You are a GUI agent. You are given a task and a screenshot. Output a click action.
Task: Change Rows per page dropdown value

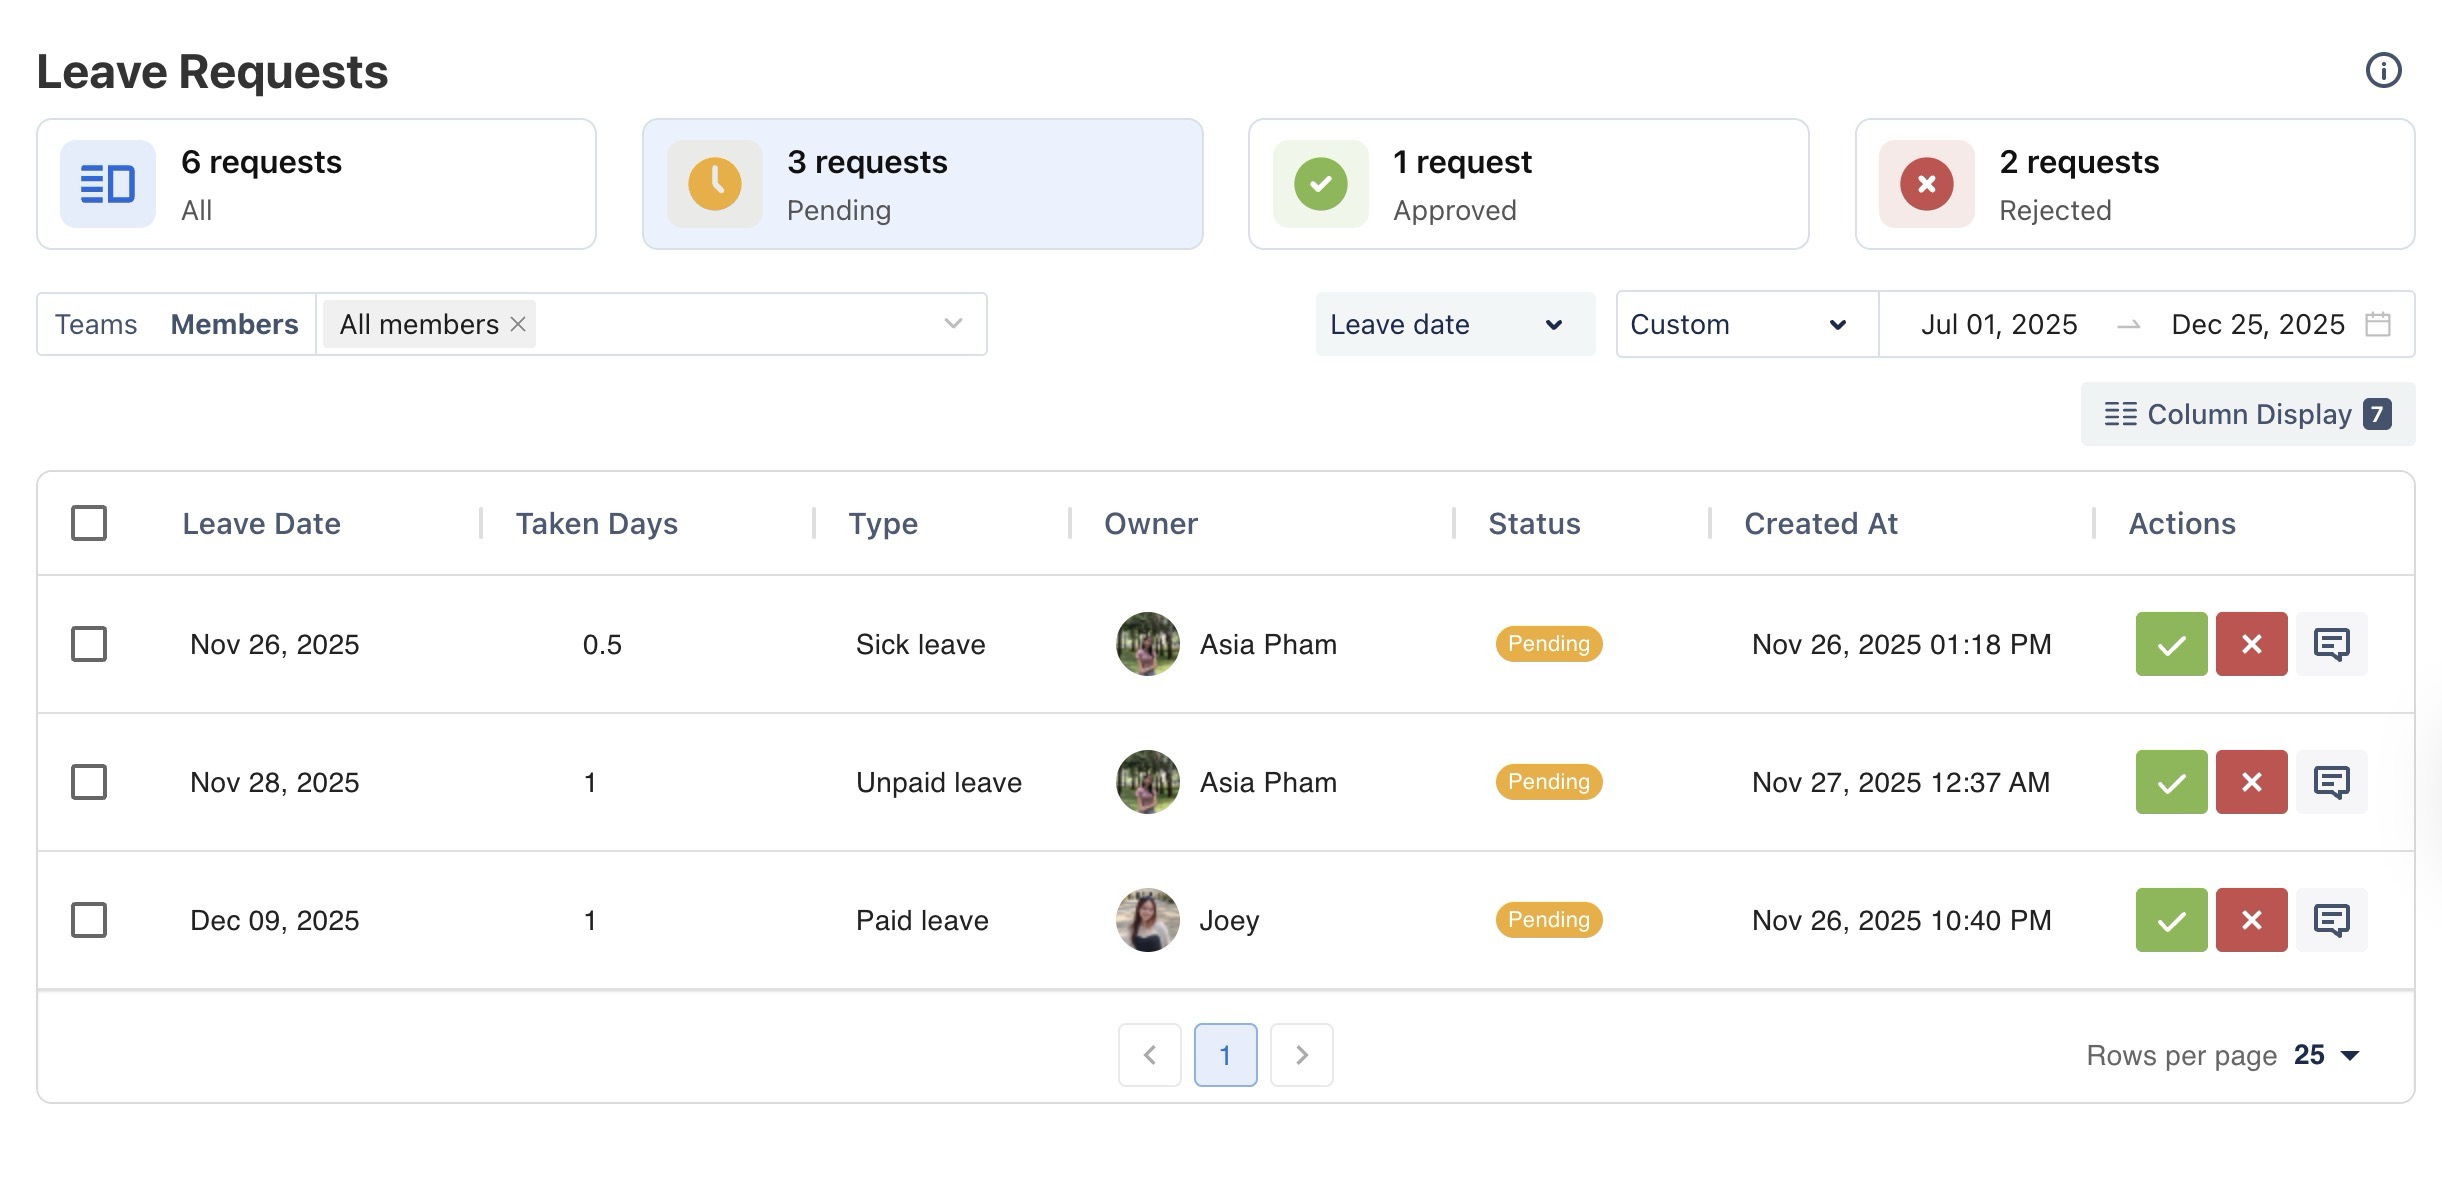click(2326, 1055)
